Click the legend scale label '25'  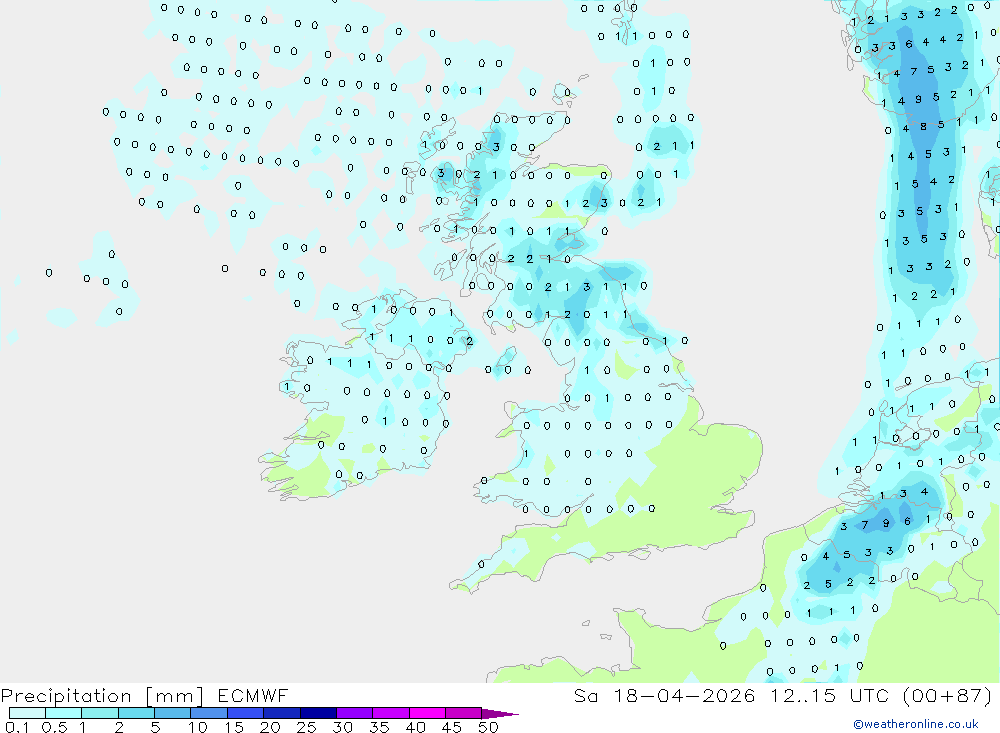306,727
